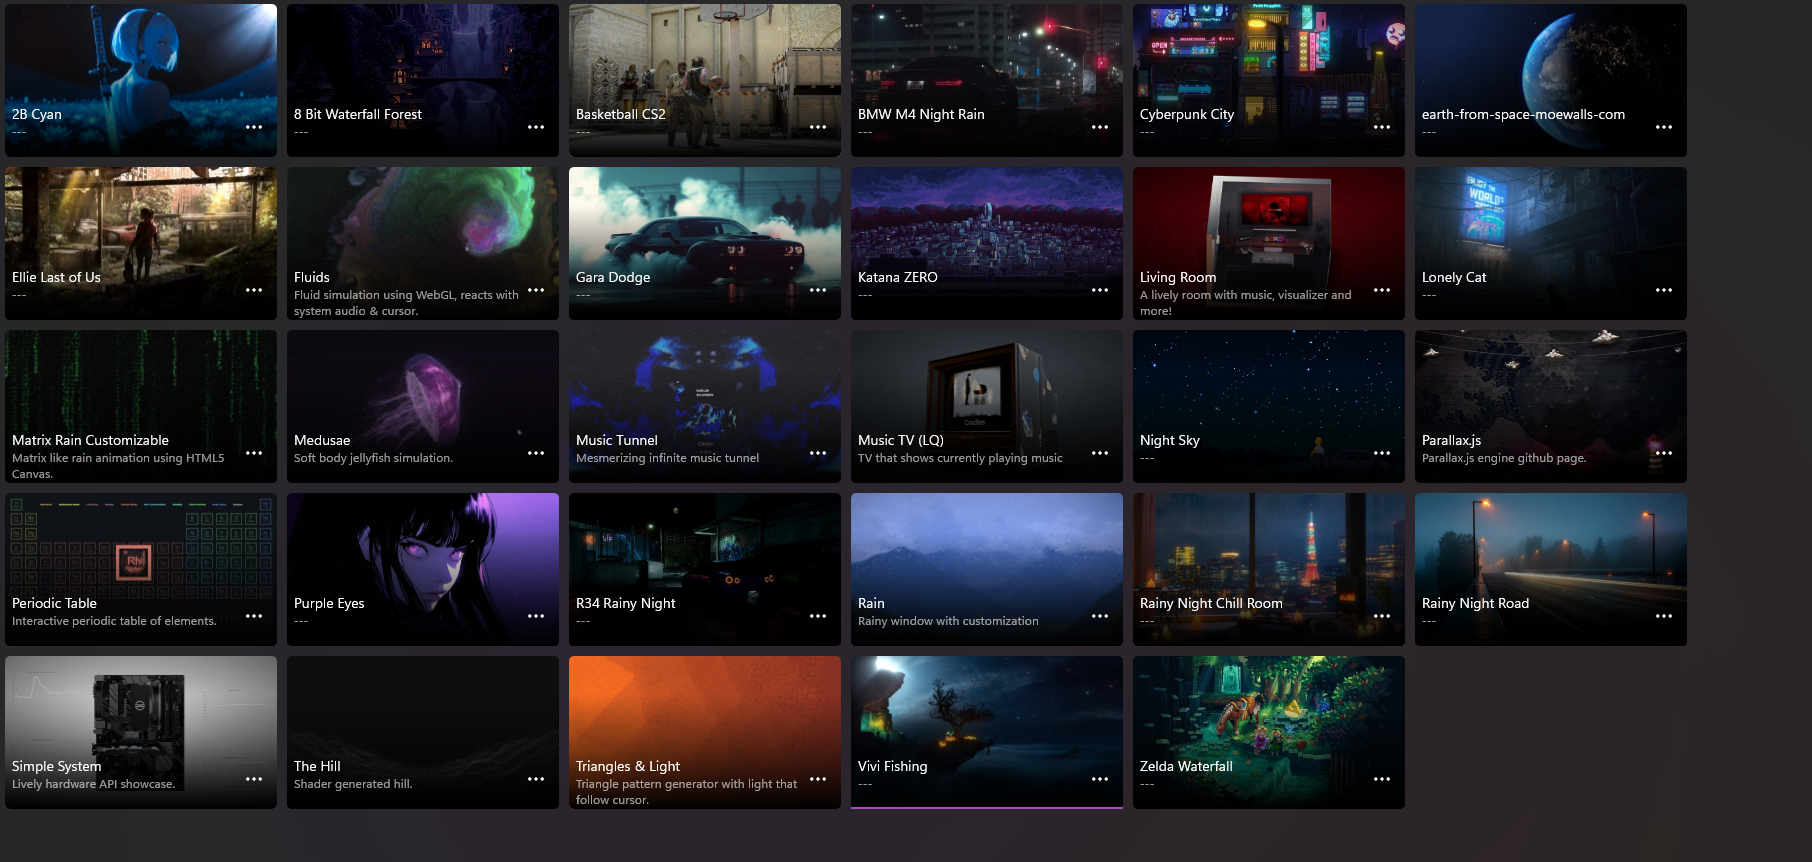
Task: Open the three-dot menu for Night Sky
Action: coord(1382,453)
